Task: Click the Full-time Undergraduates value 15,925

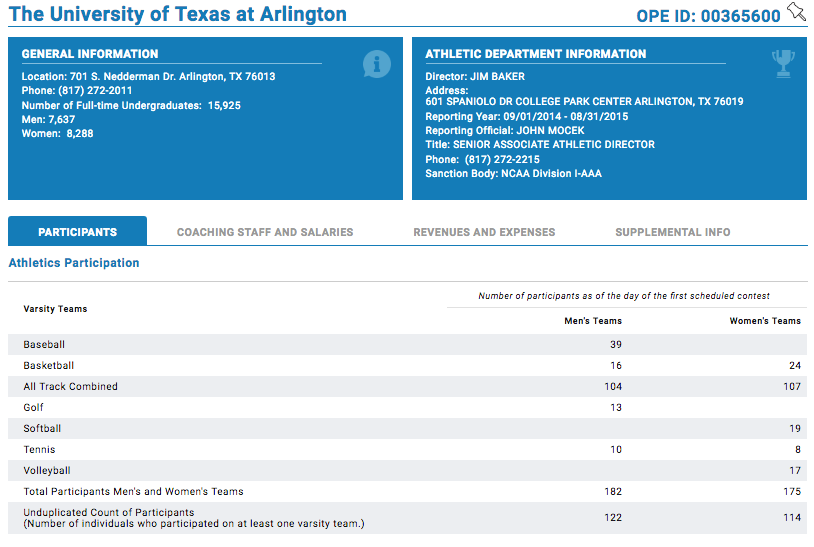Action: [224, 105]
